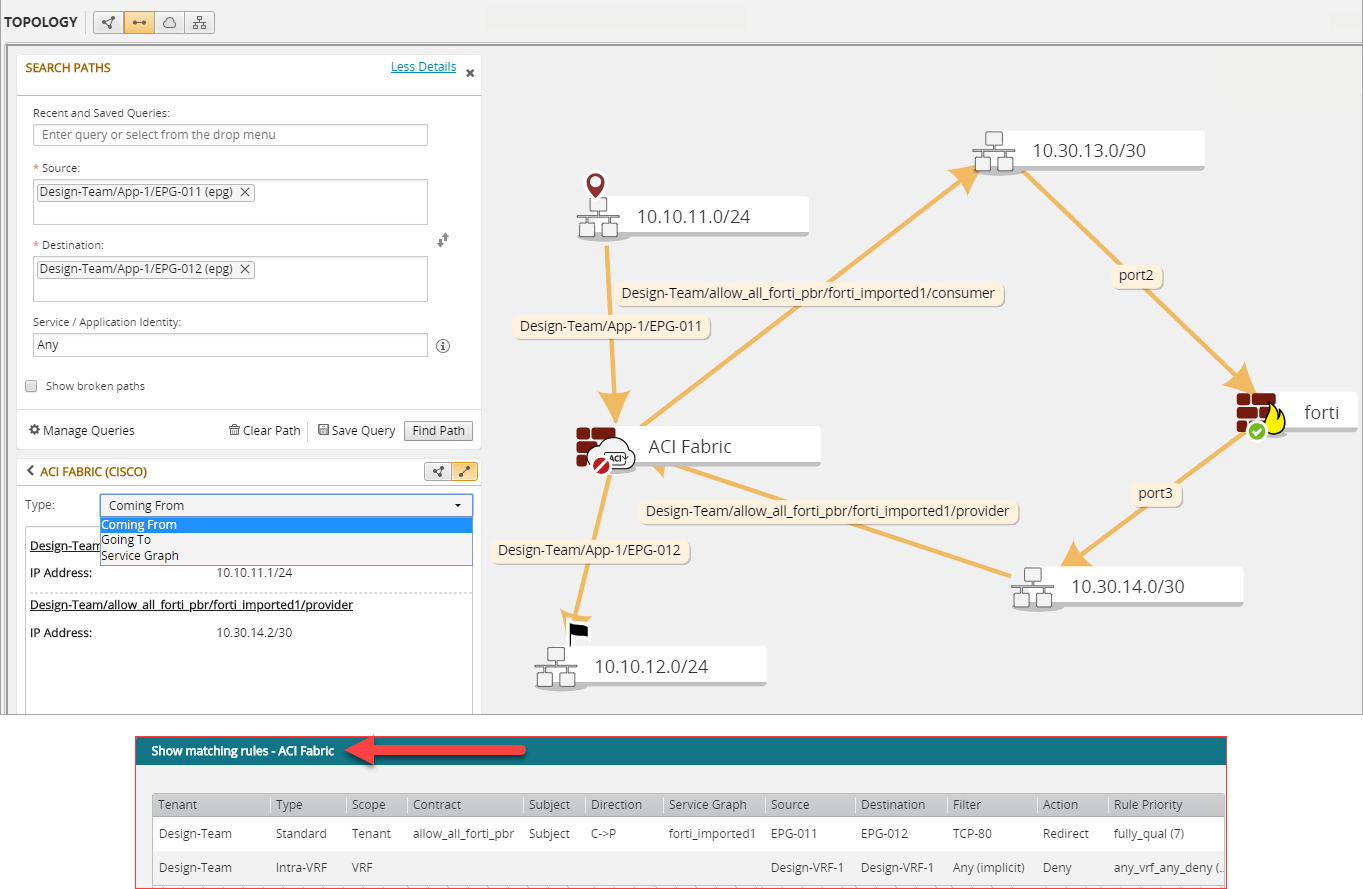This screenshot has height=889, width=1363.
Task: Toggle ACI Fabric panel topology view button
Action: click(438, 472)
